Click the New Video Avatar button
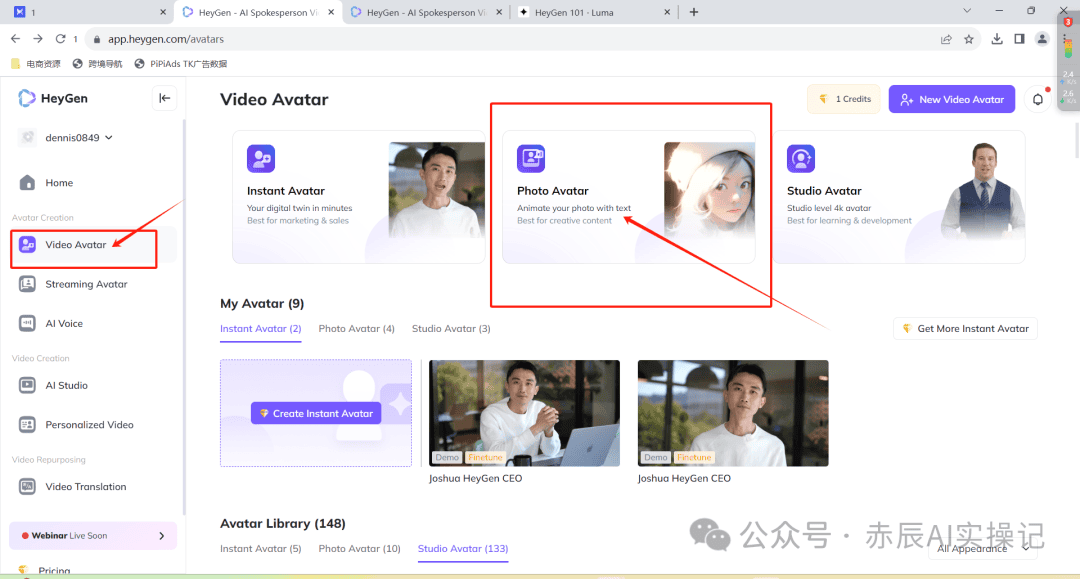This screenshot has height=579, width=1080. coord(951,98)
